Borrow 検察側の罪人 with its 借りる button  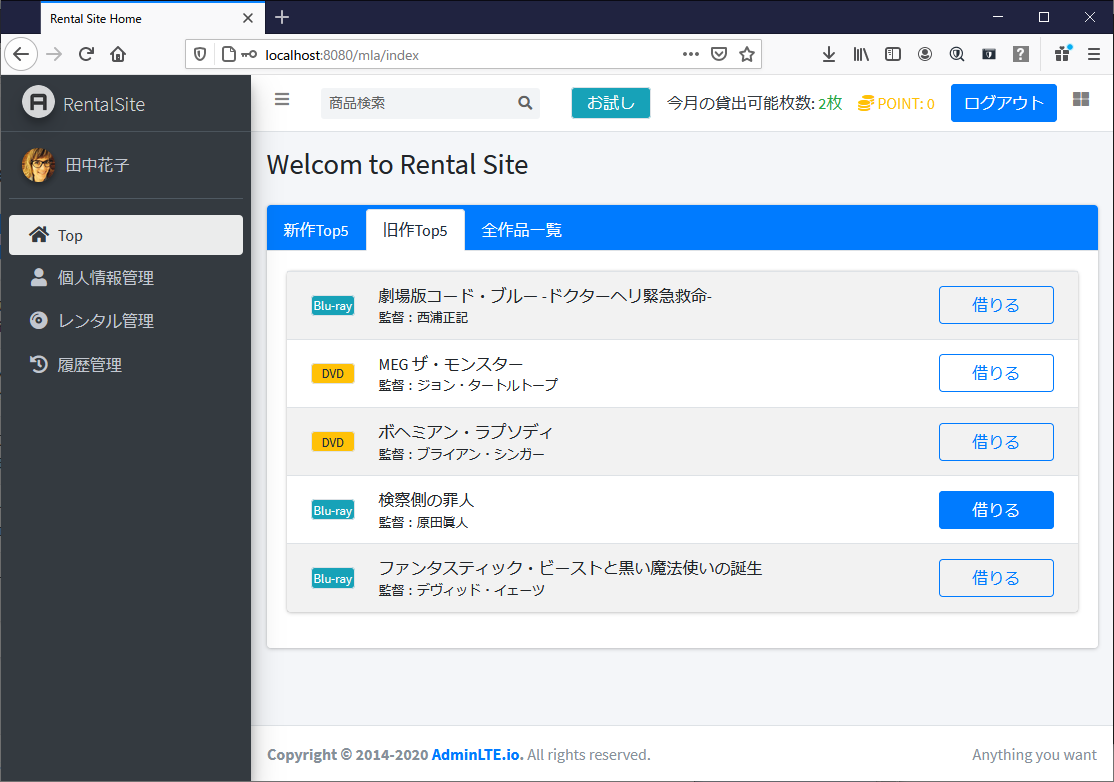click(996, 510)
